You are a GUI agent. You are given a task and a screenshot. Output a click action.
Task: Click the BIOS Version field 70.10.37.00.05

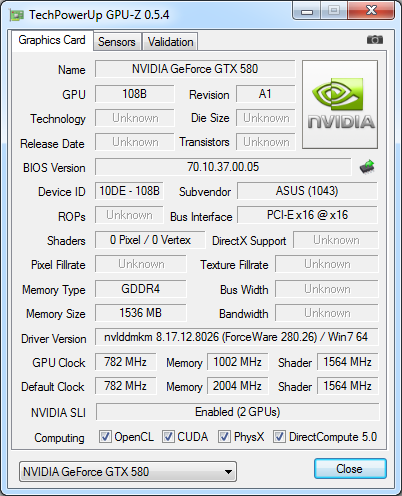pyautogui.click(x=223, y=167)
